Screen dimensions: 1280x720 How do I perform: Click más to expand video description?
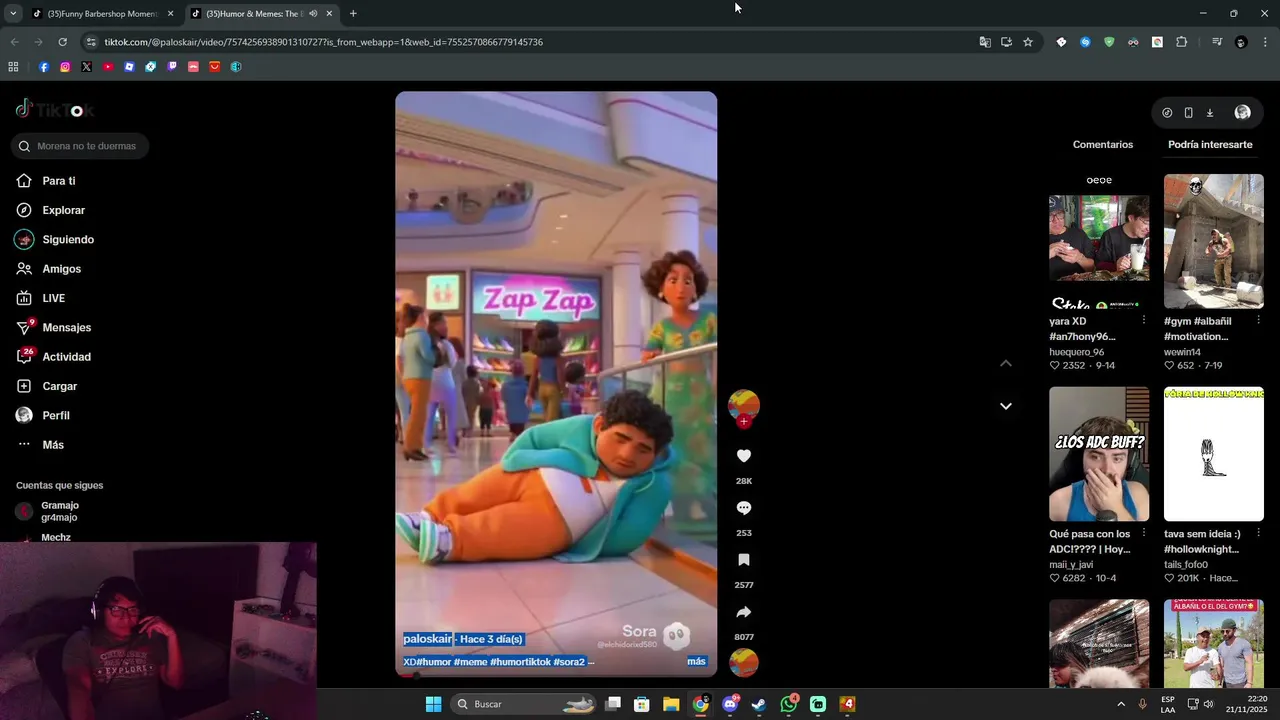coord(696,662)
